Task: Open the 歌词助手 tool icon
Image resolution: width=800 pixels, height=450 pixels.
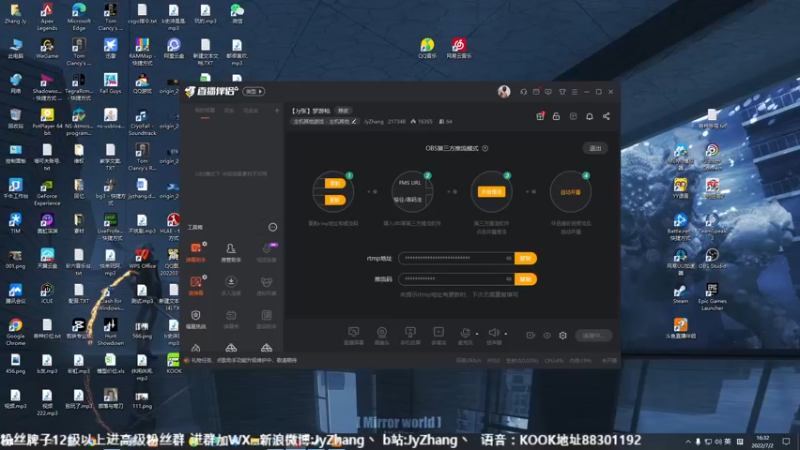Action: pyautogui.click(x=266, y=319)
